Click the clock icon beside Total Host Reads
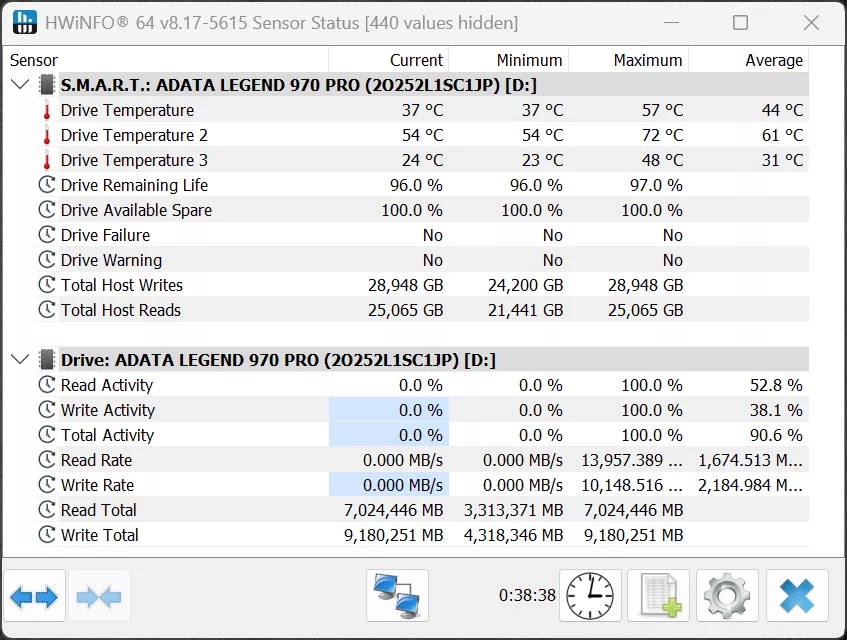Screen dimensions: 847x640 click(47, 309)
